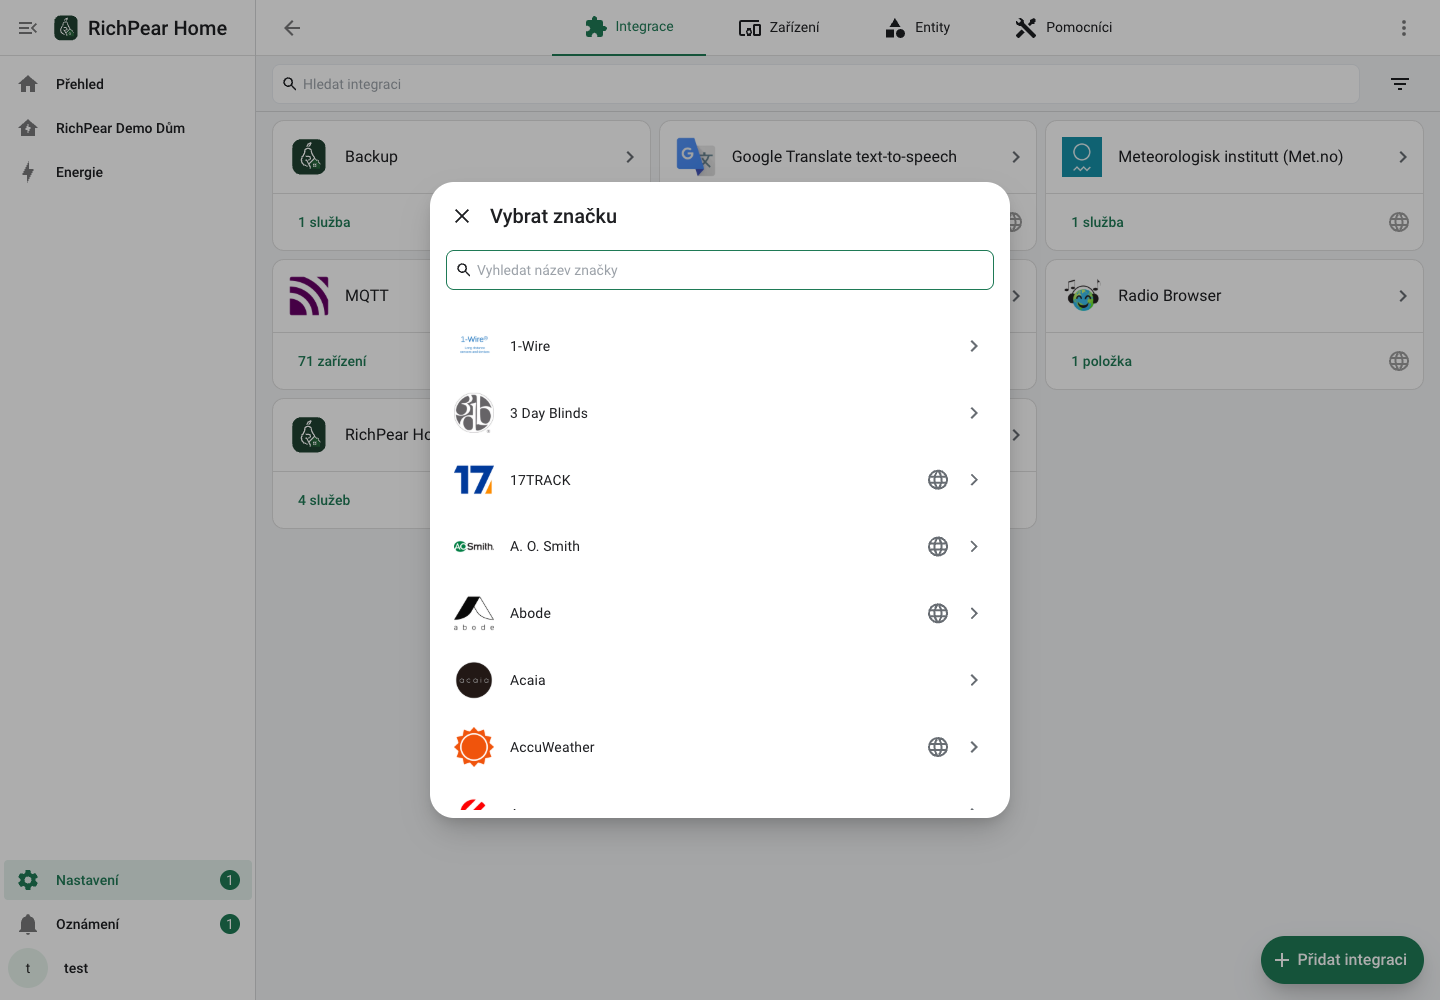
Task: Select Acaia brand name
Action: click(528, 680)
